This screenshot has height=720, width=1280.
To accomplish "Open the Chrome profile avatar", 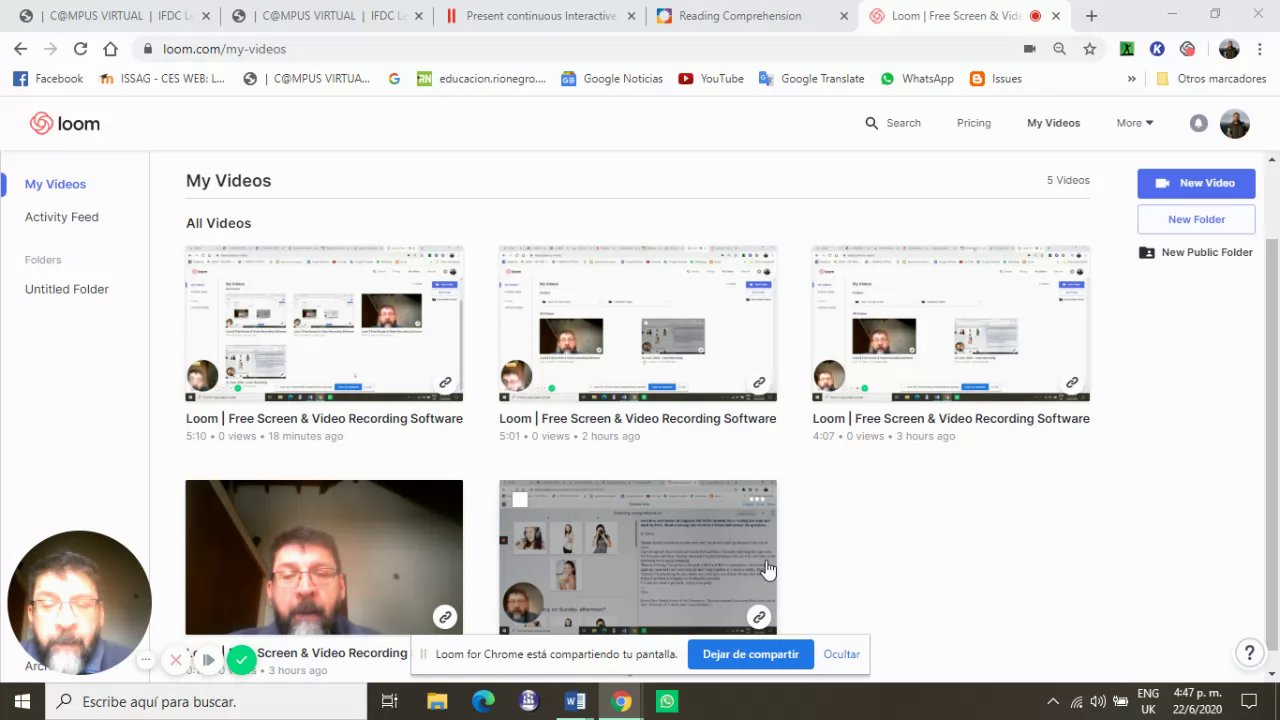I will 1229,49.
